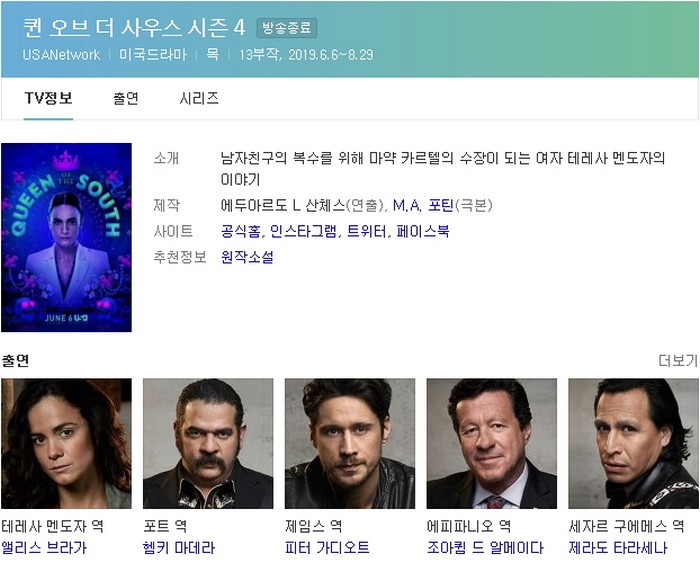Open the 앨리스 브라가 name link
This screenshot has height=563, width=700.
[44, 548]
